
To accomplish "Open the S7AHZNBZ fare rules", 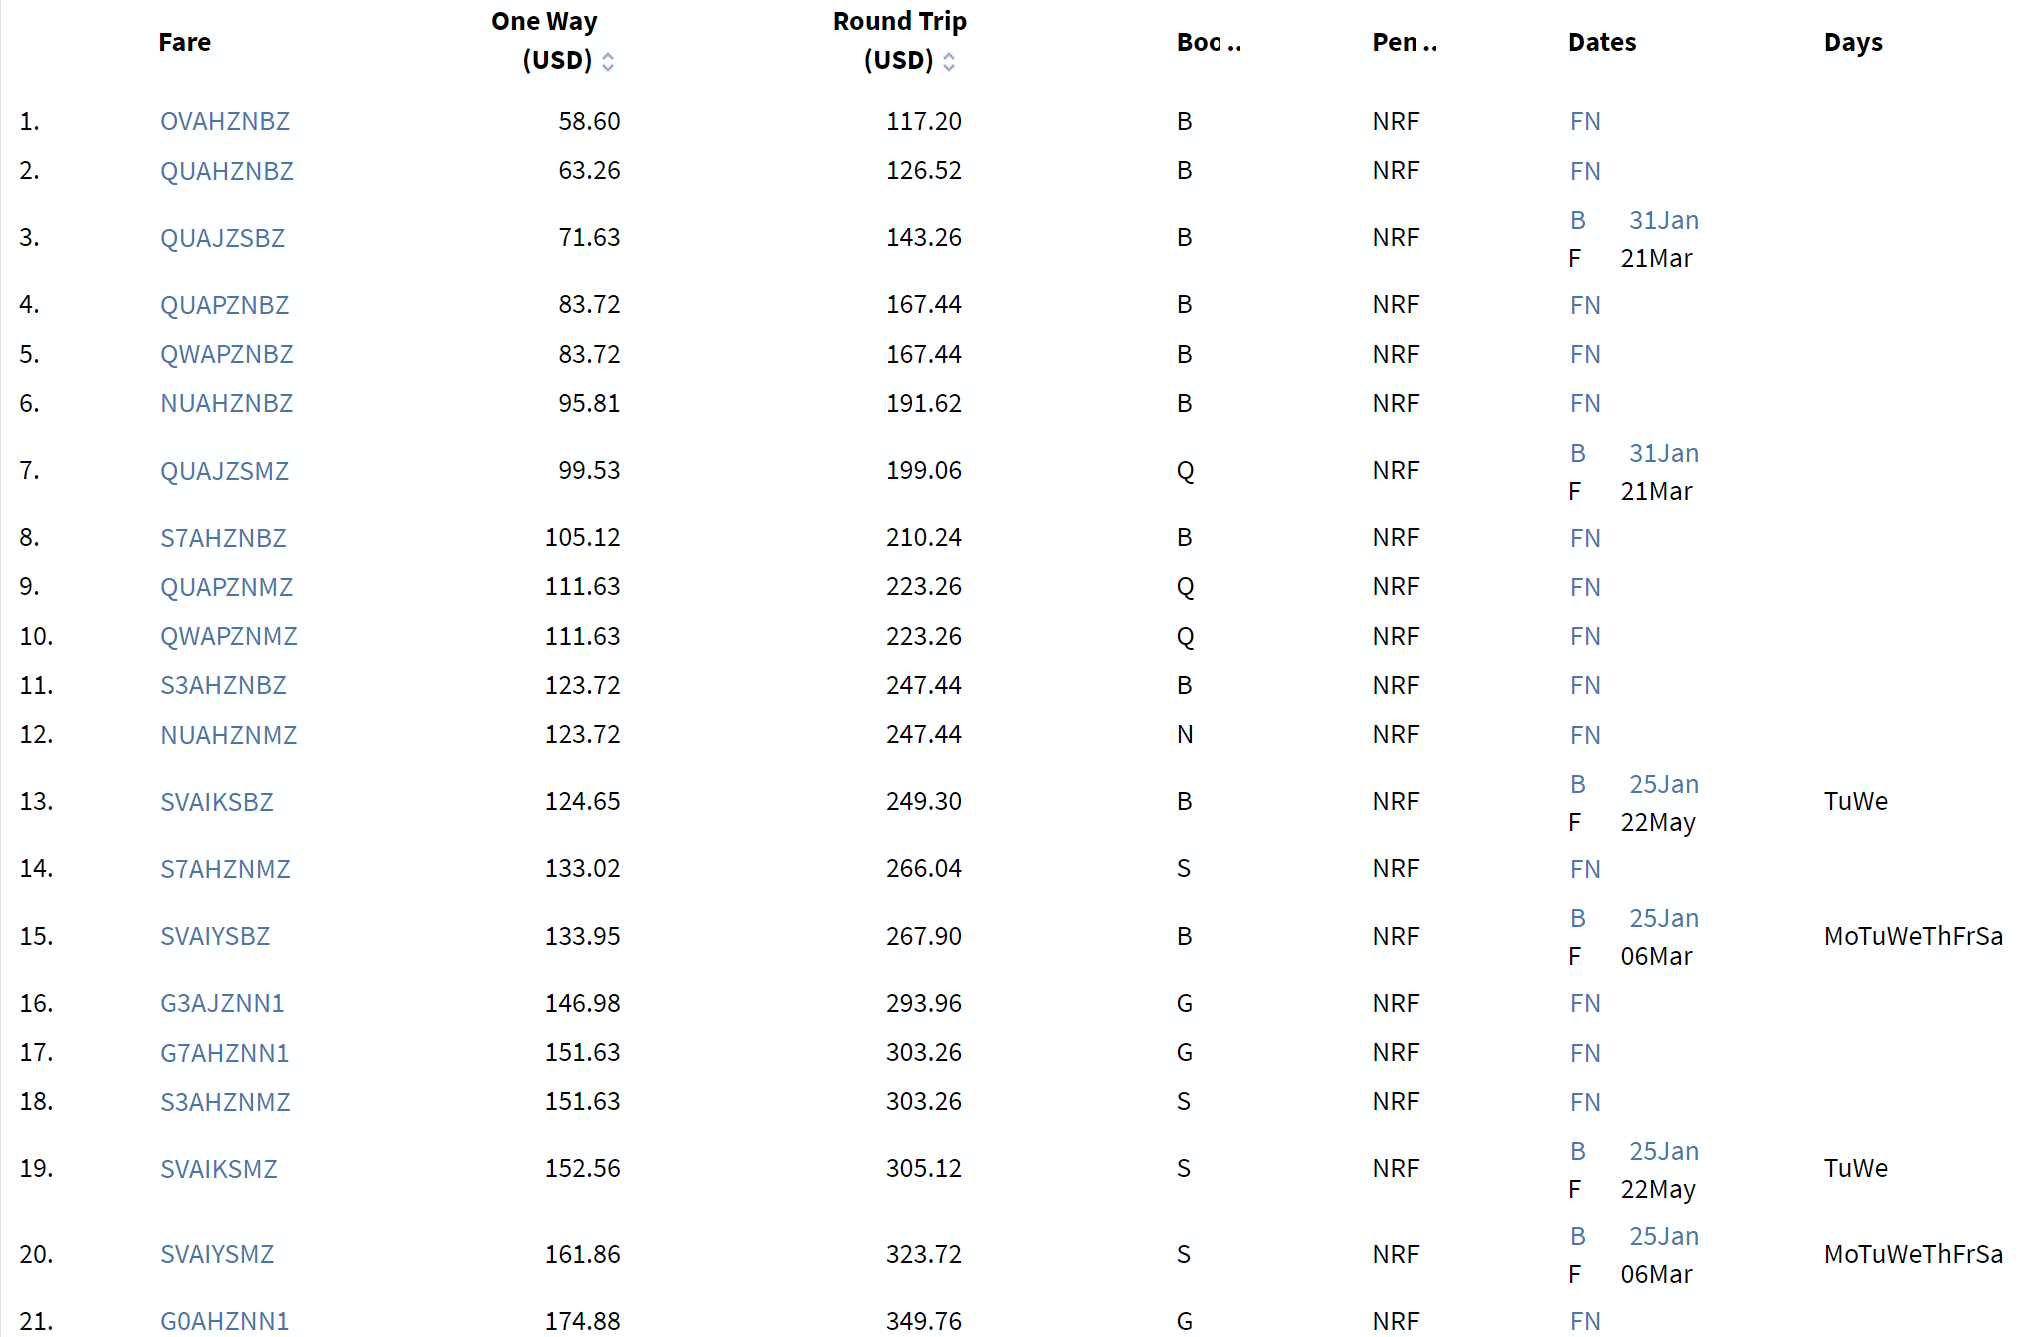I will [223, 538].
